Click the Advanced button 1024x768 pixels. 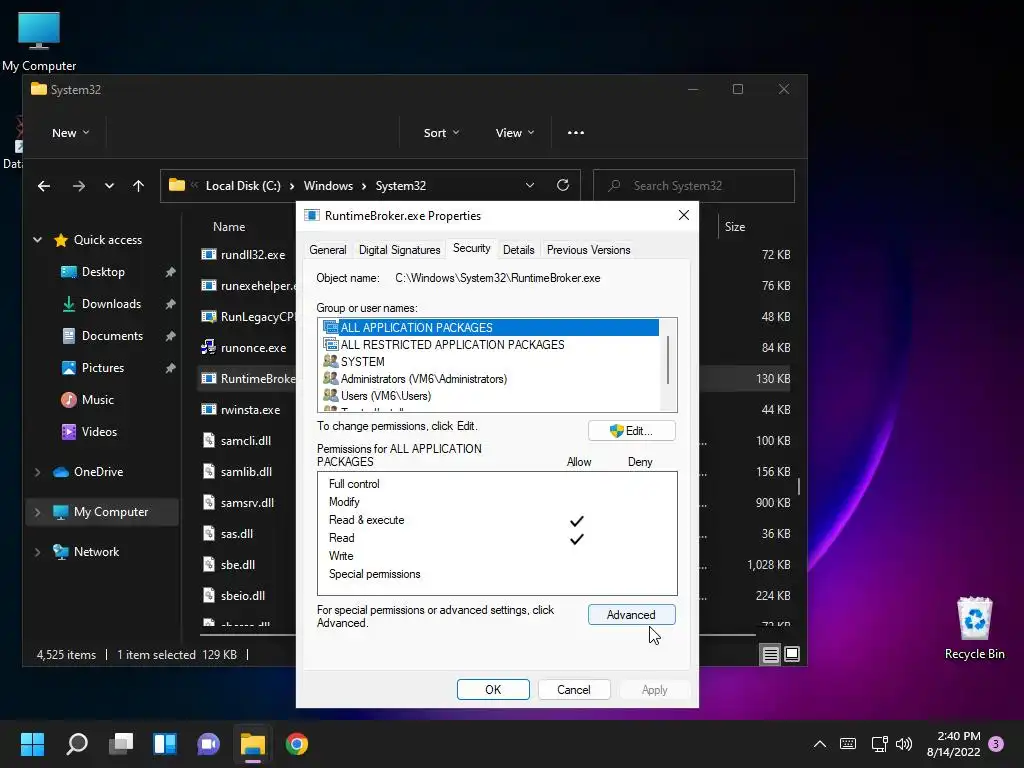pos(632,615)
